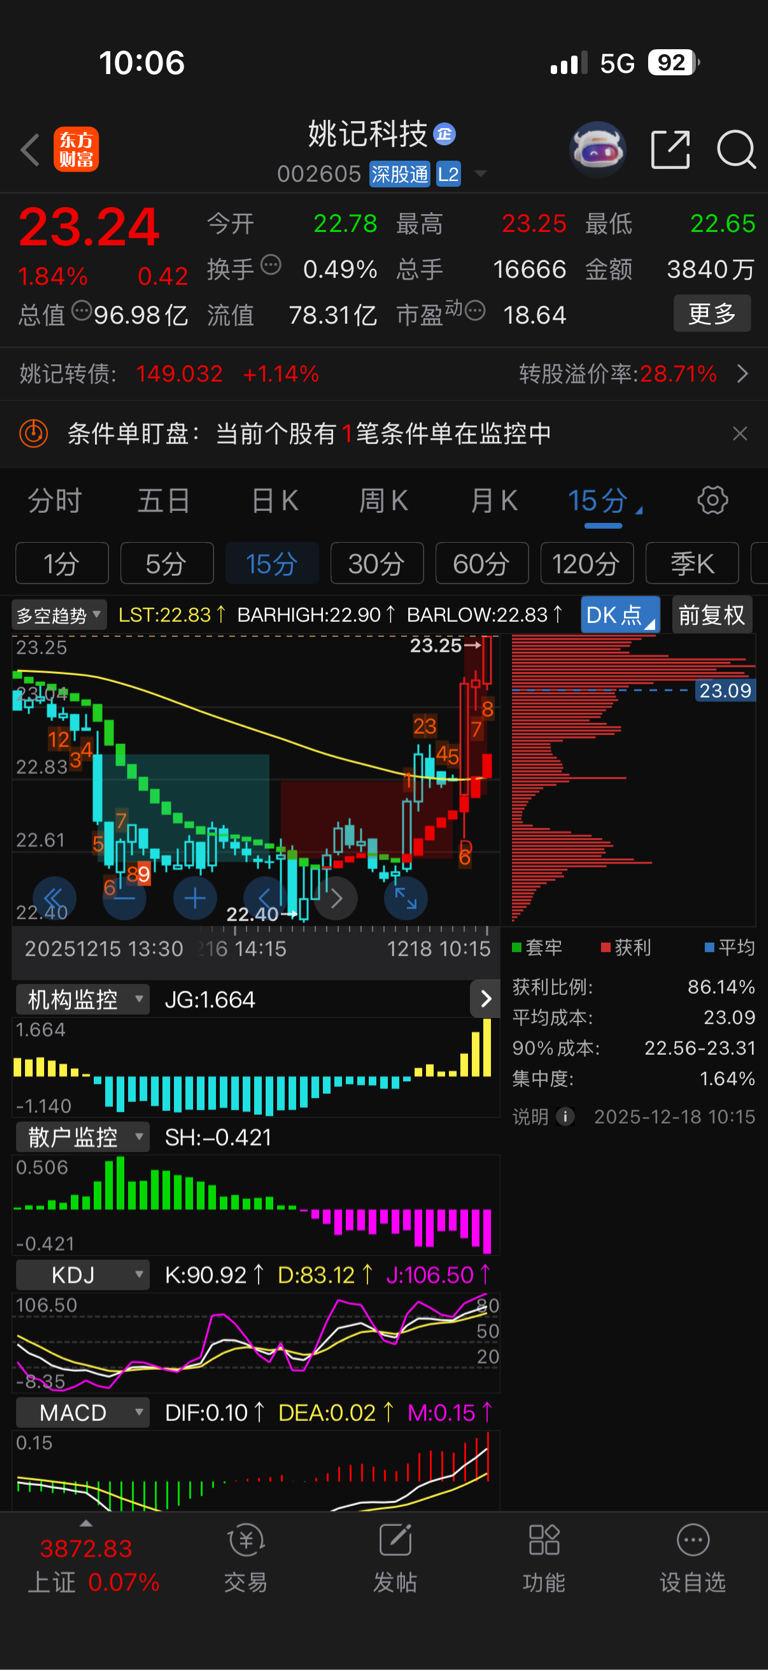The height and width of the screenshot is (1670, 768).
Task: Tap the 说明 info icon
Action: (x=565, y=1116)
